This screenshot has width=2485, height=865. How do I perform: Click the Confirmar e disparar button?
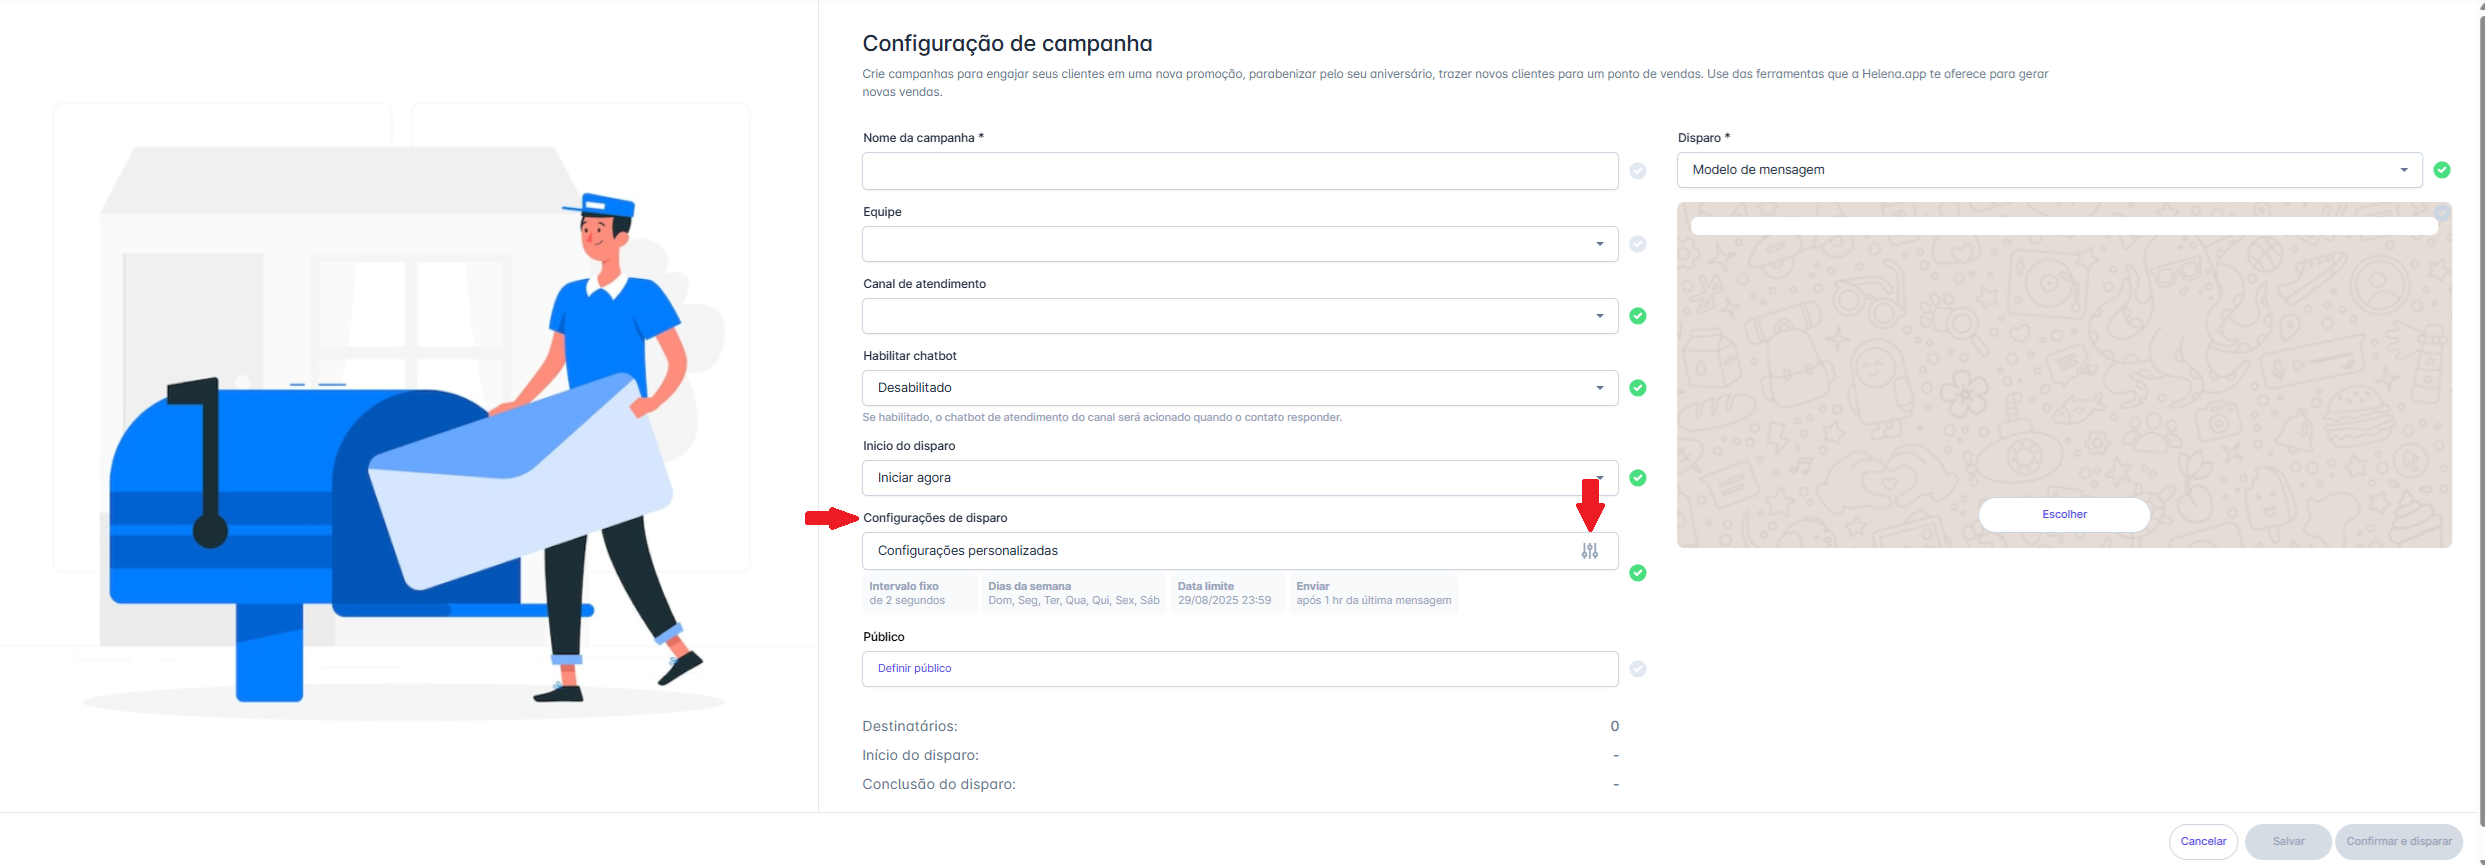point(2398,842)
